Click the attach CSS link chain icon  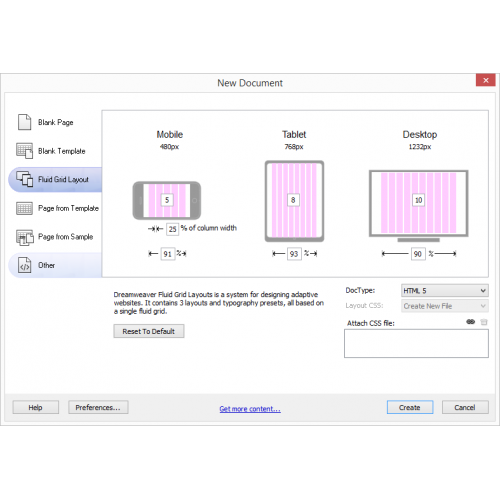pos(470,322)
